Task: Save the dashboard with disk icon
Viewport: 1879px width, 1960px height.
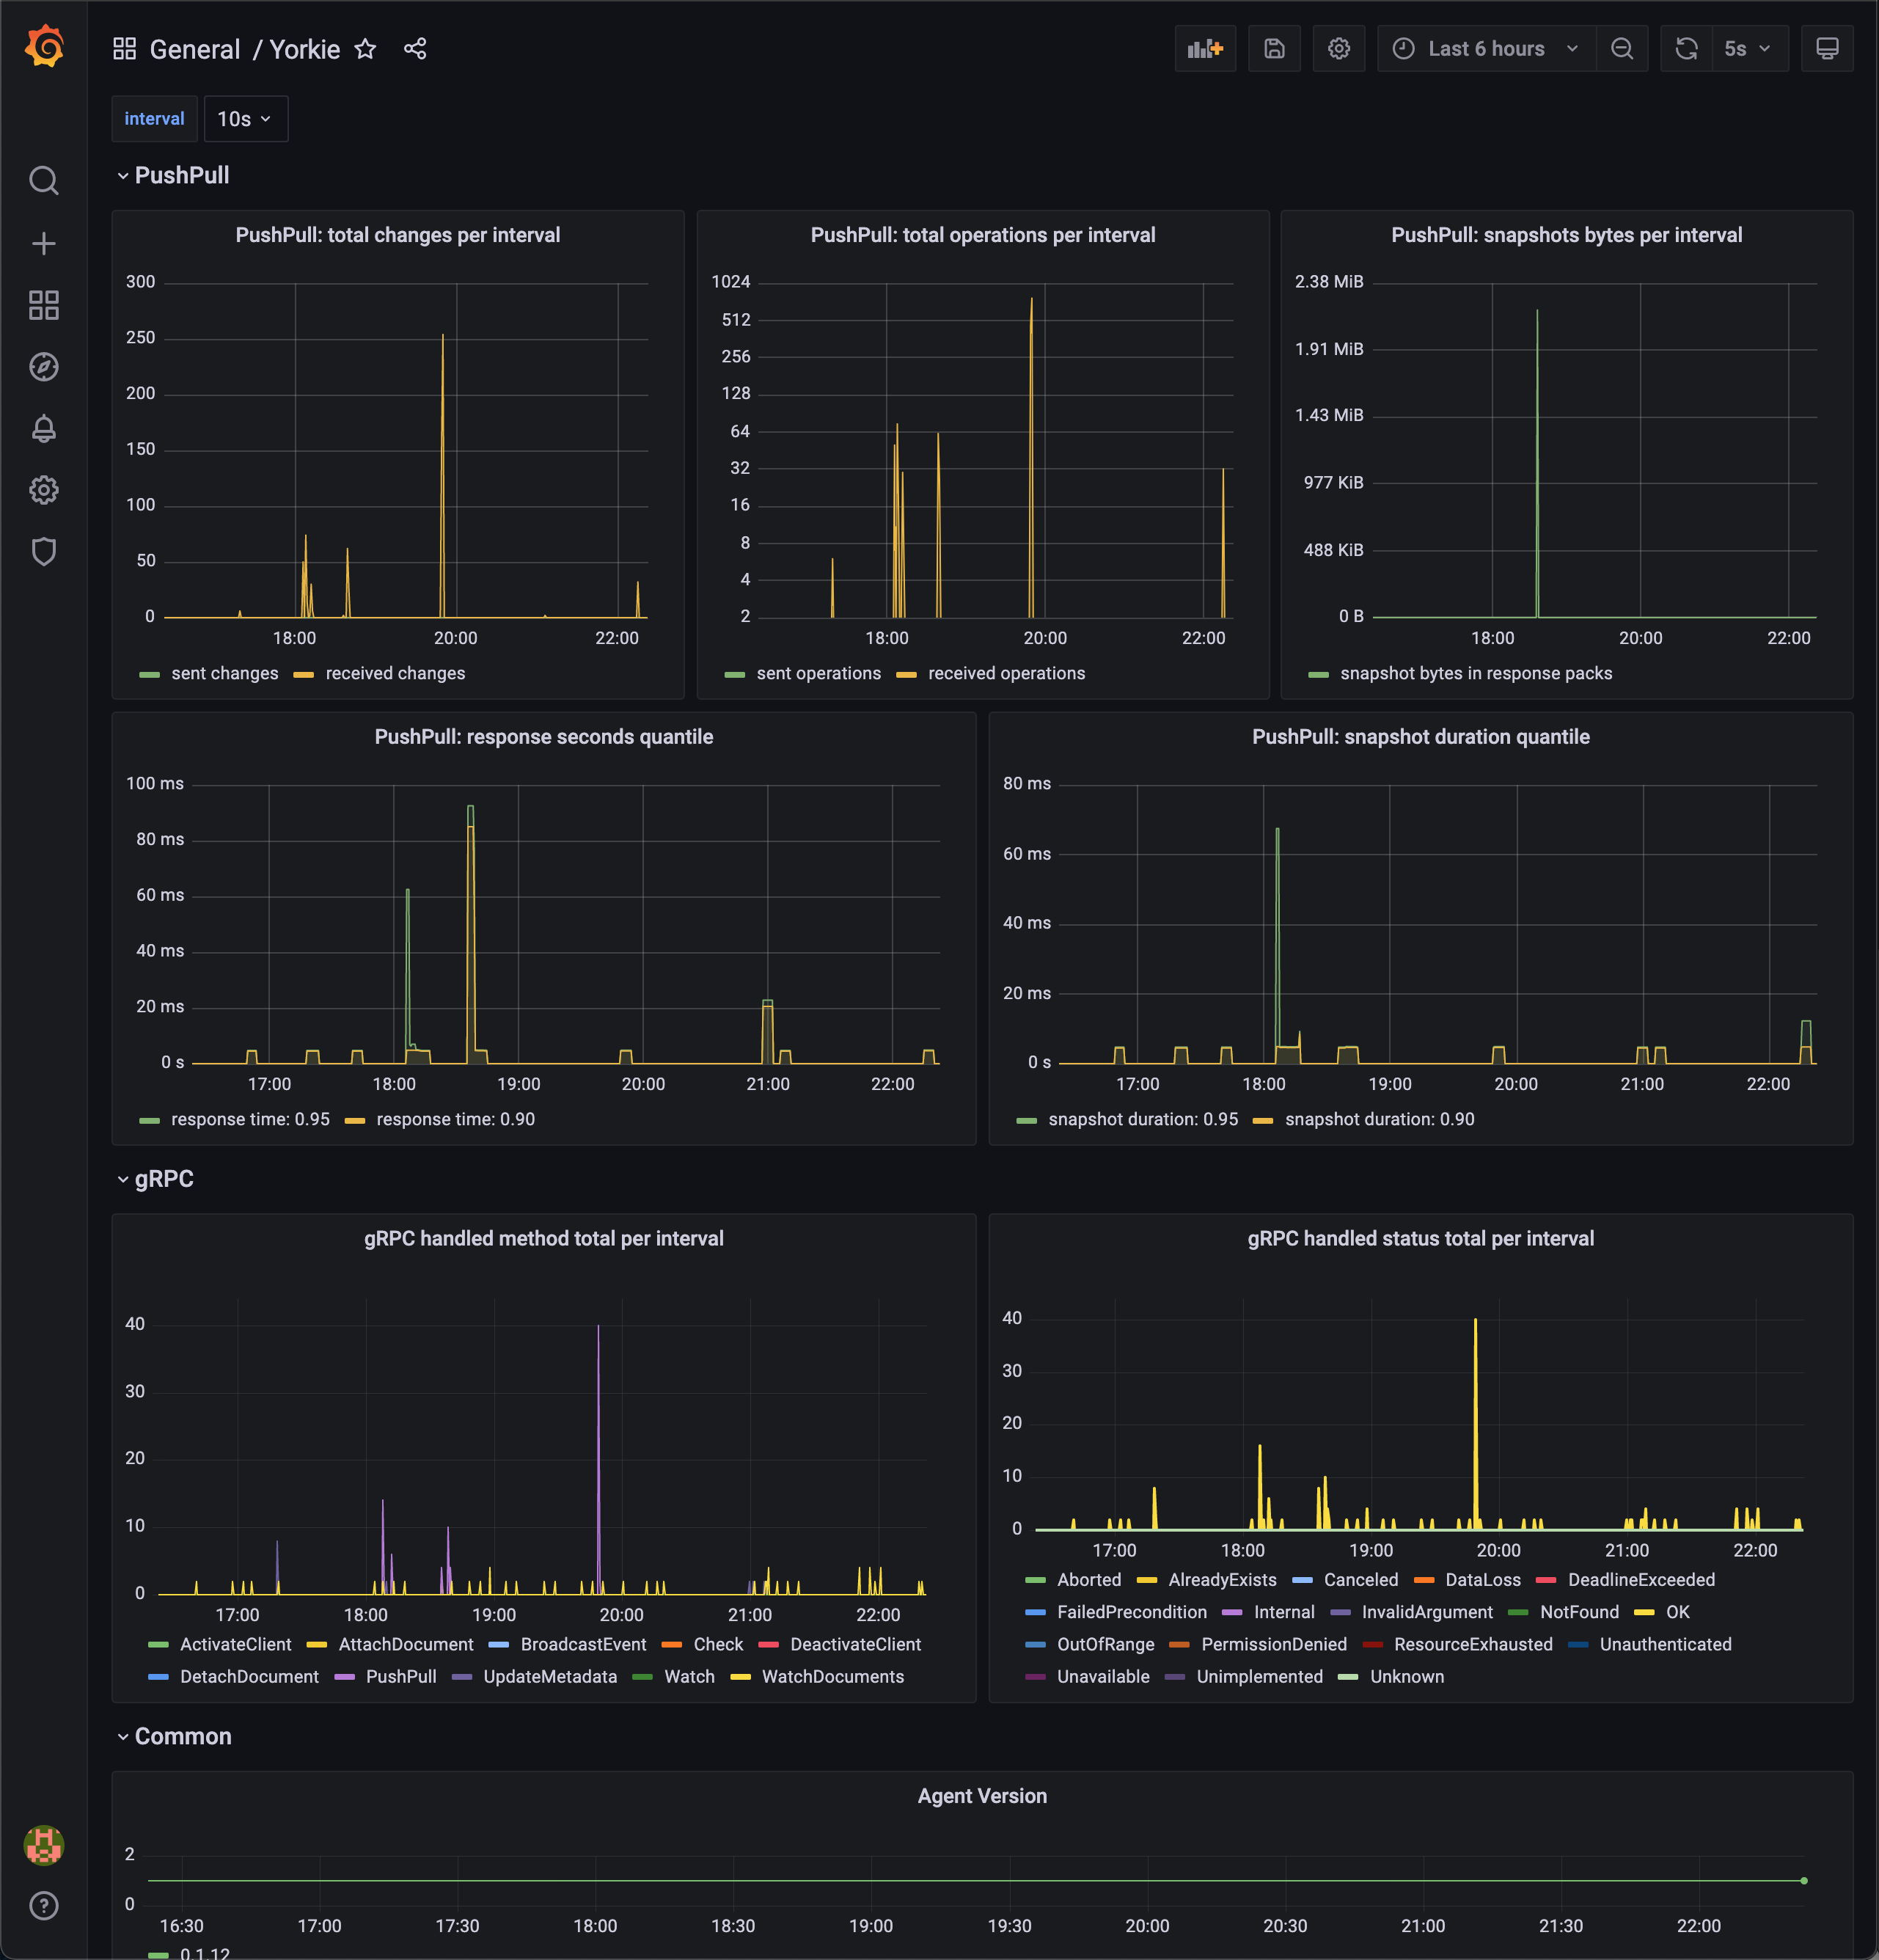Action: pyautogui.click(x=1274, y=49)
